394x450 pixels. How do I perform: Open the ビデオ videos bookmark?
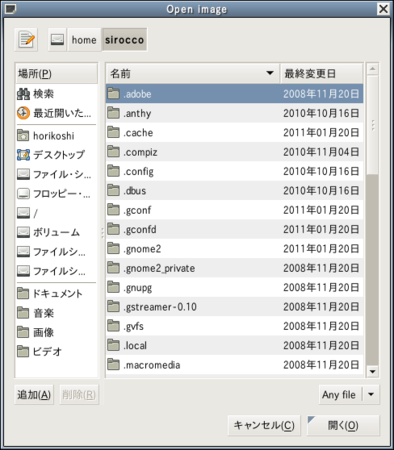[57, 352]
